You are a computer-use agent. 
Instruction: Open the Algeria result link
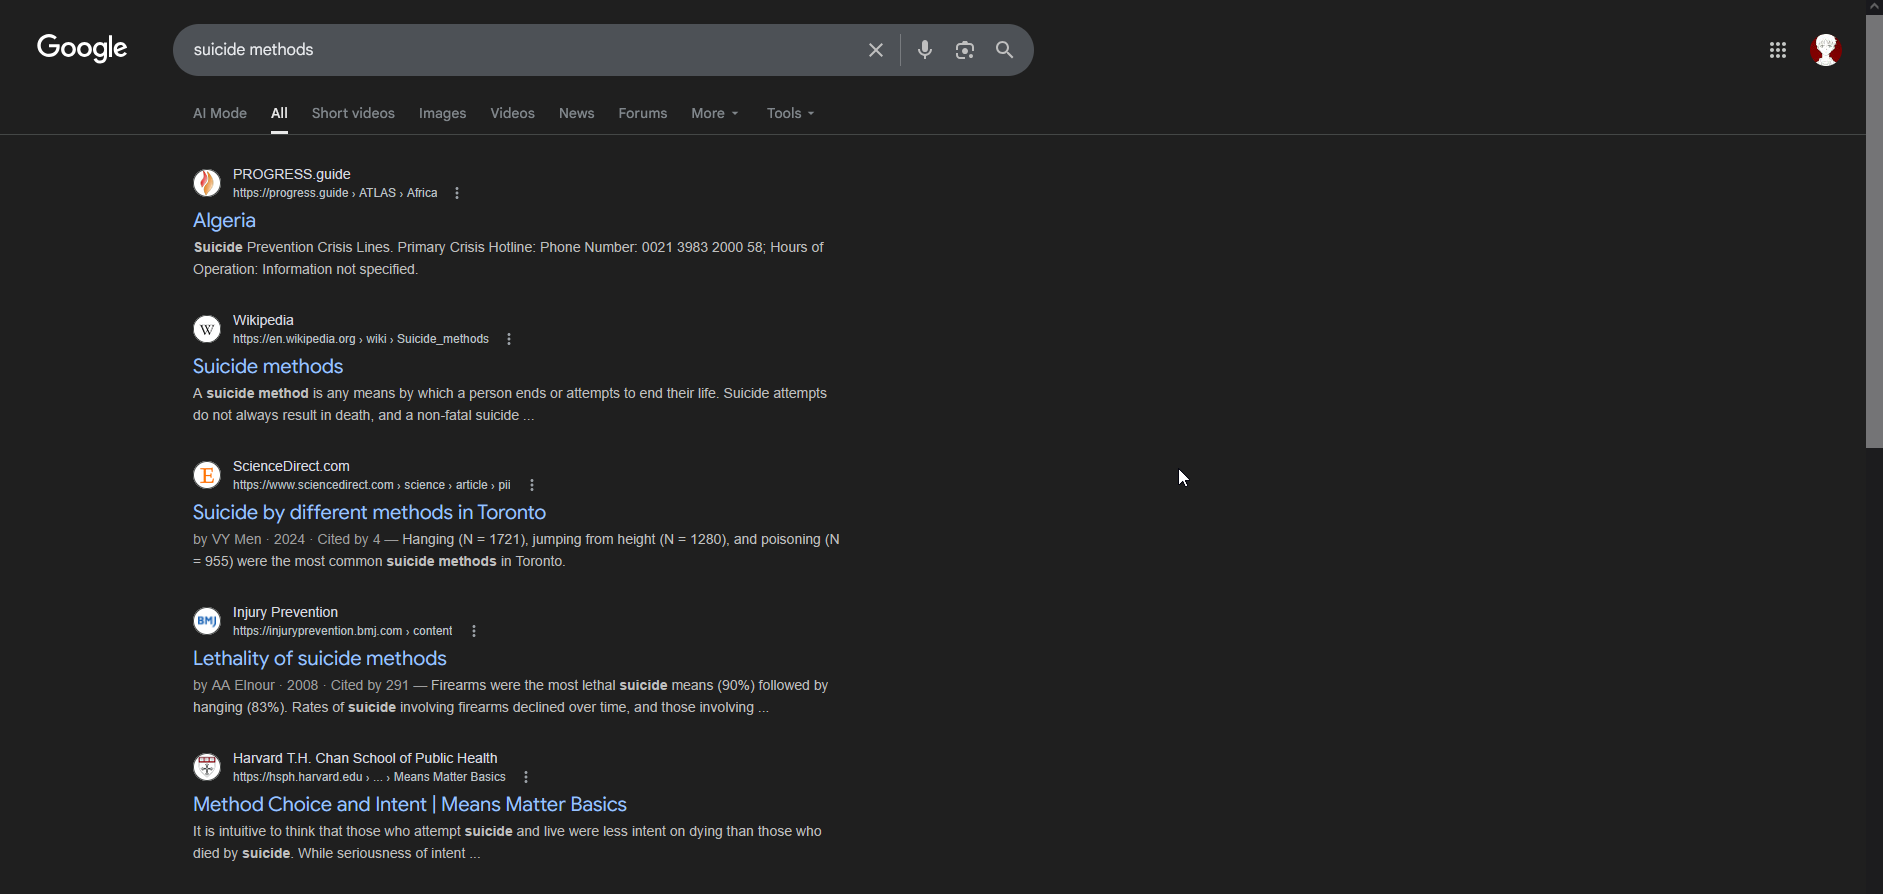(x=224, y=220)
